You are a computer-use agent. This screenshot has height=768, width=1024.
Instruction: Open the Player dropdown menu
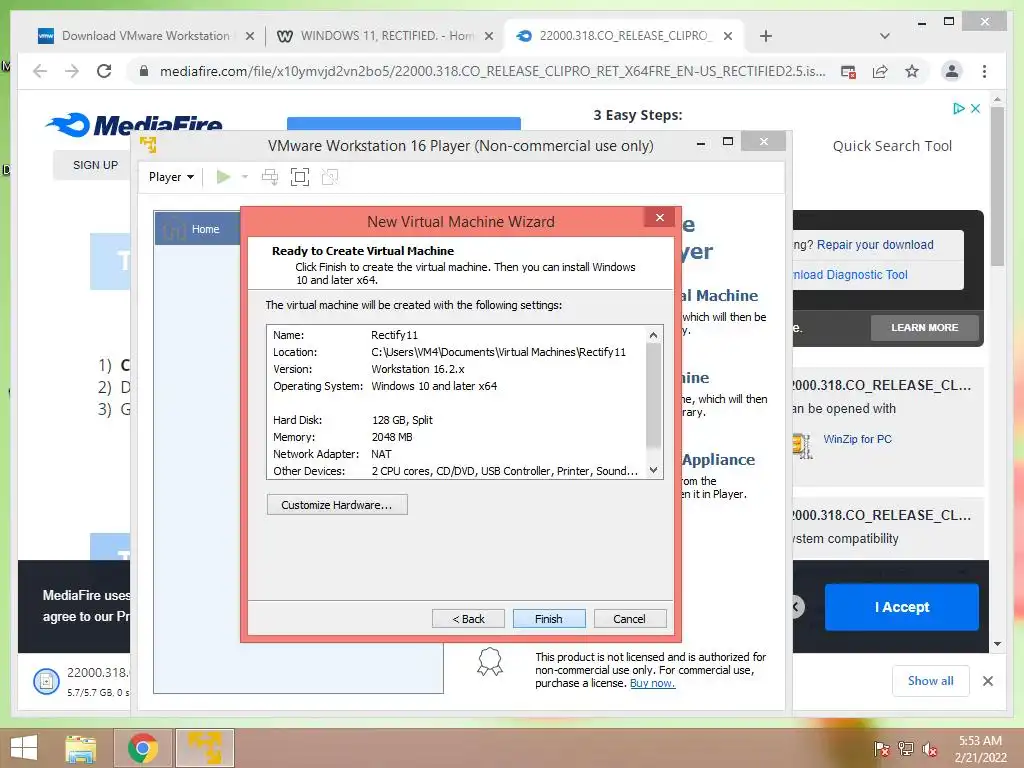coord(171,177)
